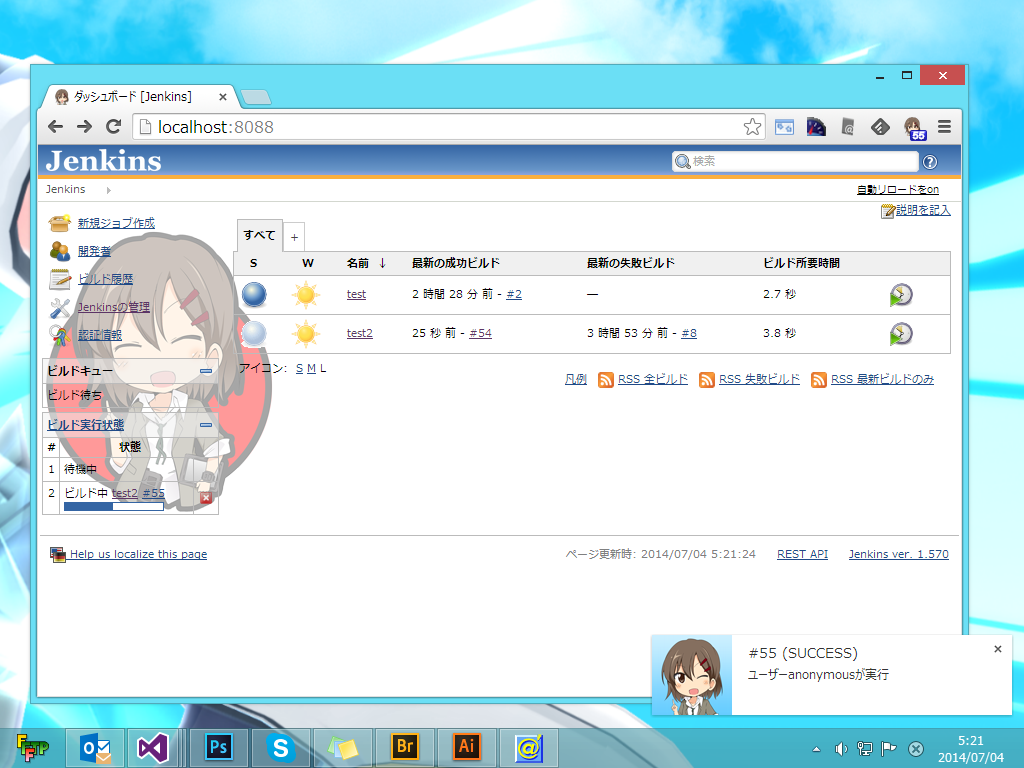
Task: Collapse the ビルドキュー panel
Action: click(206, 371)
